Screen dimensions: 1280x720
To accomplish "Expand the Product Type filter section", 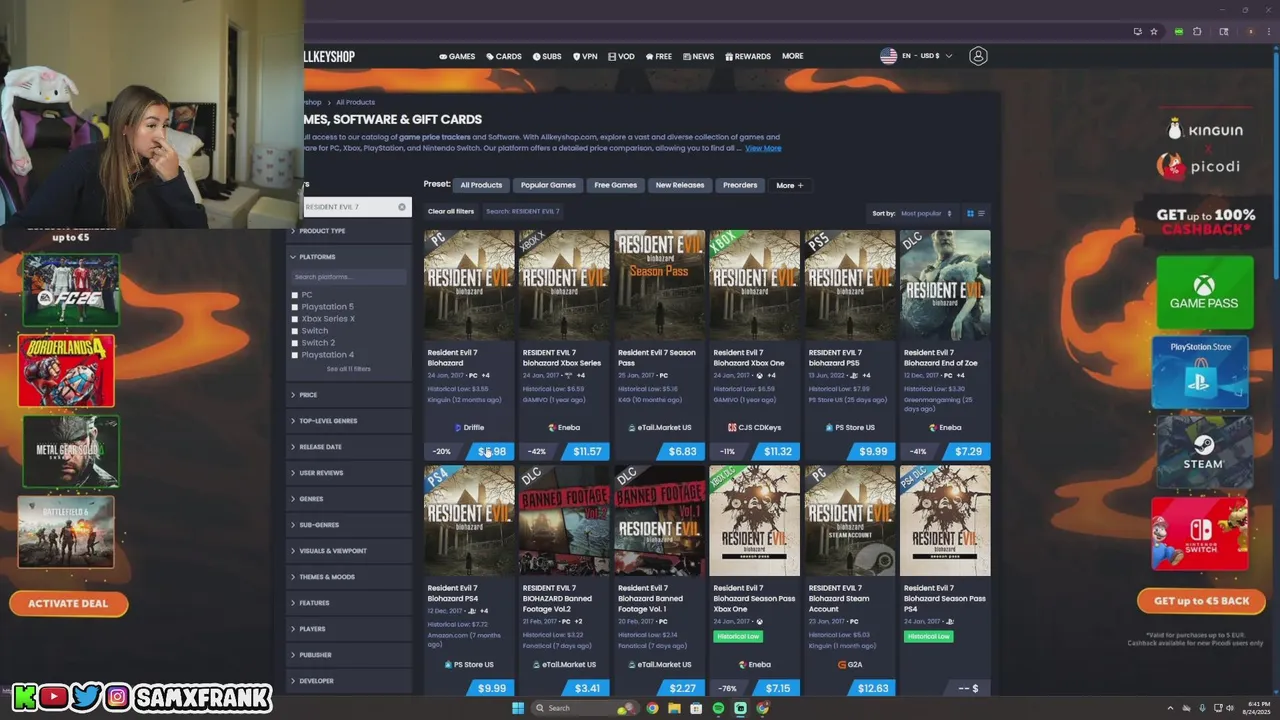I will (x=349, y=231).
